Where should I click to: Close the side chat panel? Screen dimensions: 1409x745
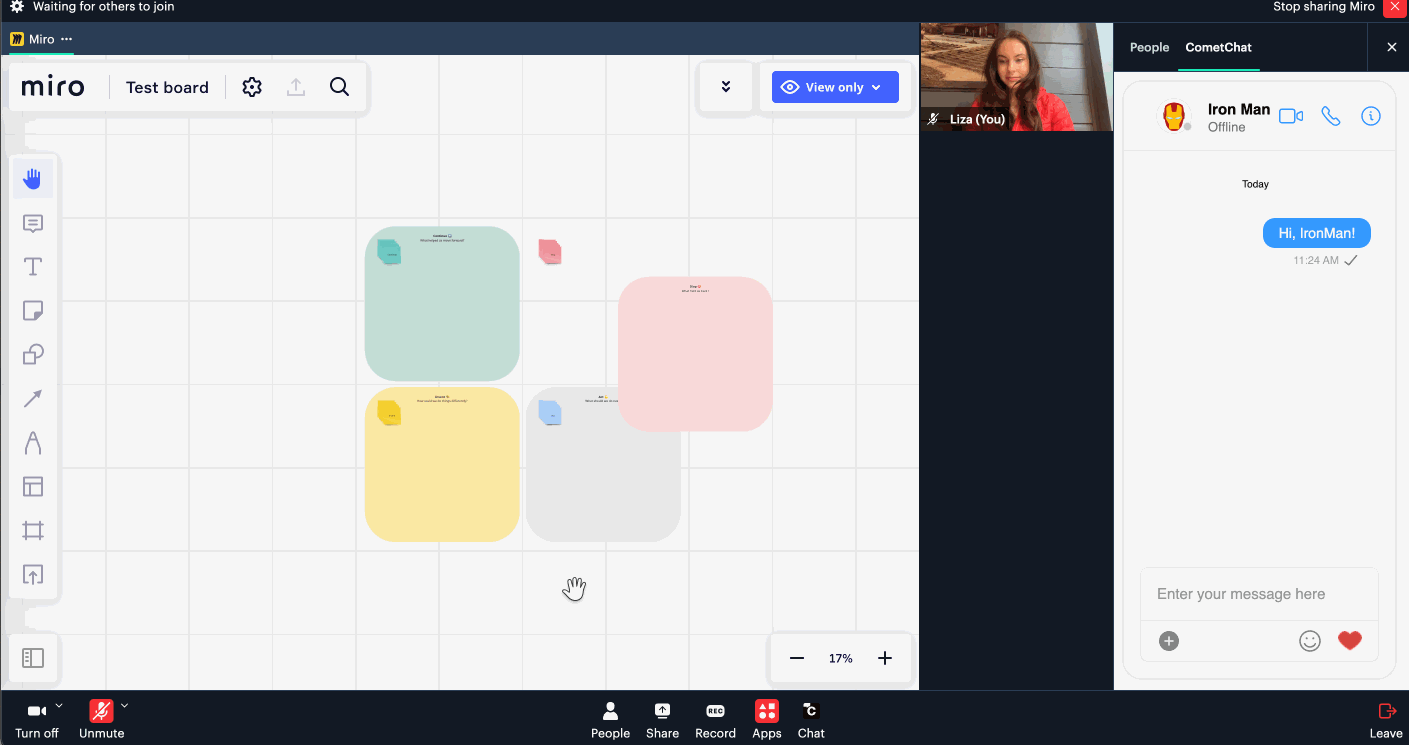(x=1391, y=47)
